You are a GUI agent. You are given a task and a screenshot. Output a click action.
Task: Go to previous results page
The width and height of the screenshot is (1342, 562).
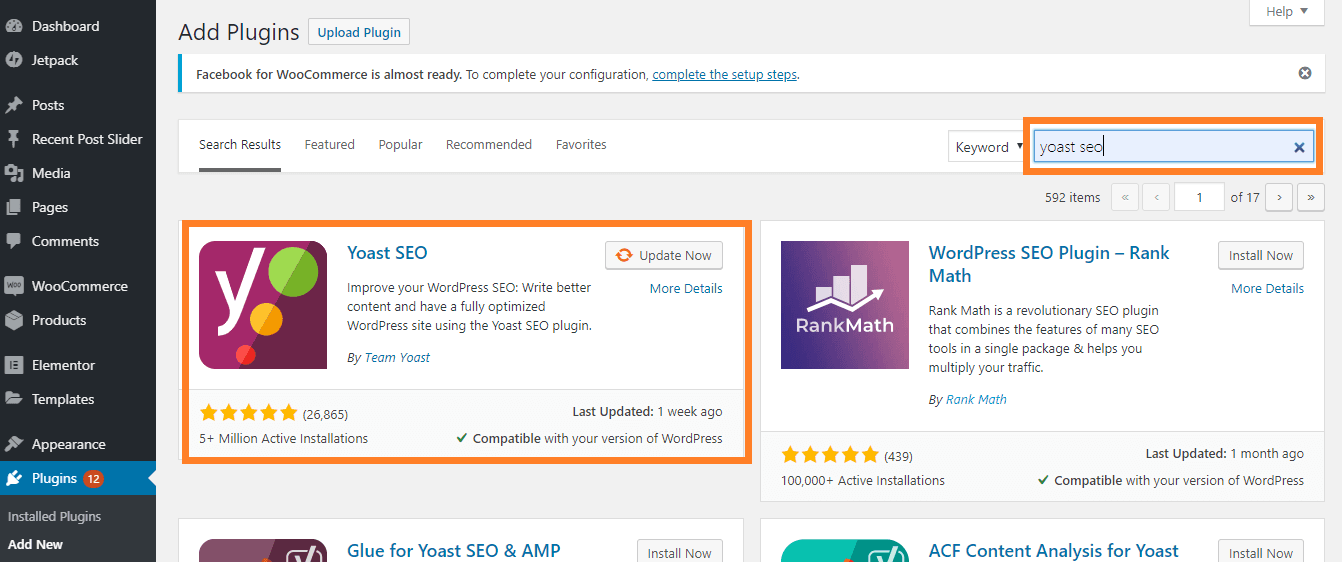click(x=1156, y=197)
